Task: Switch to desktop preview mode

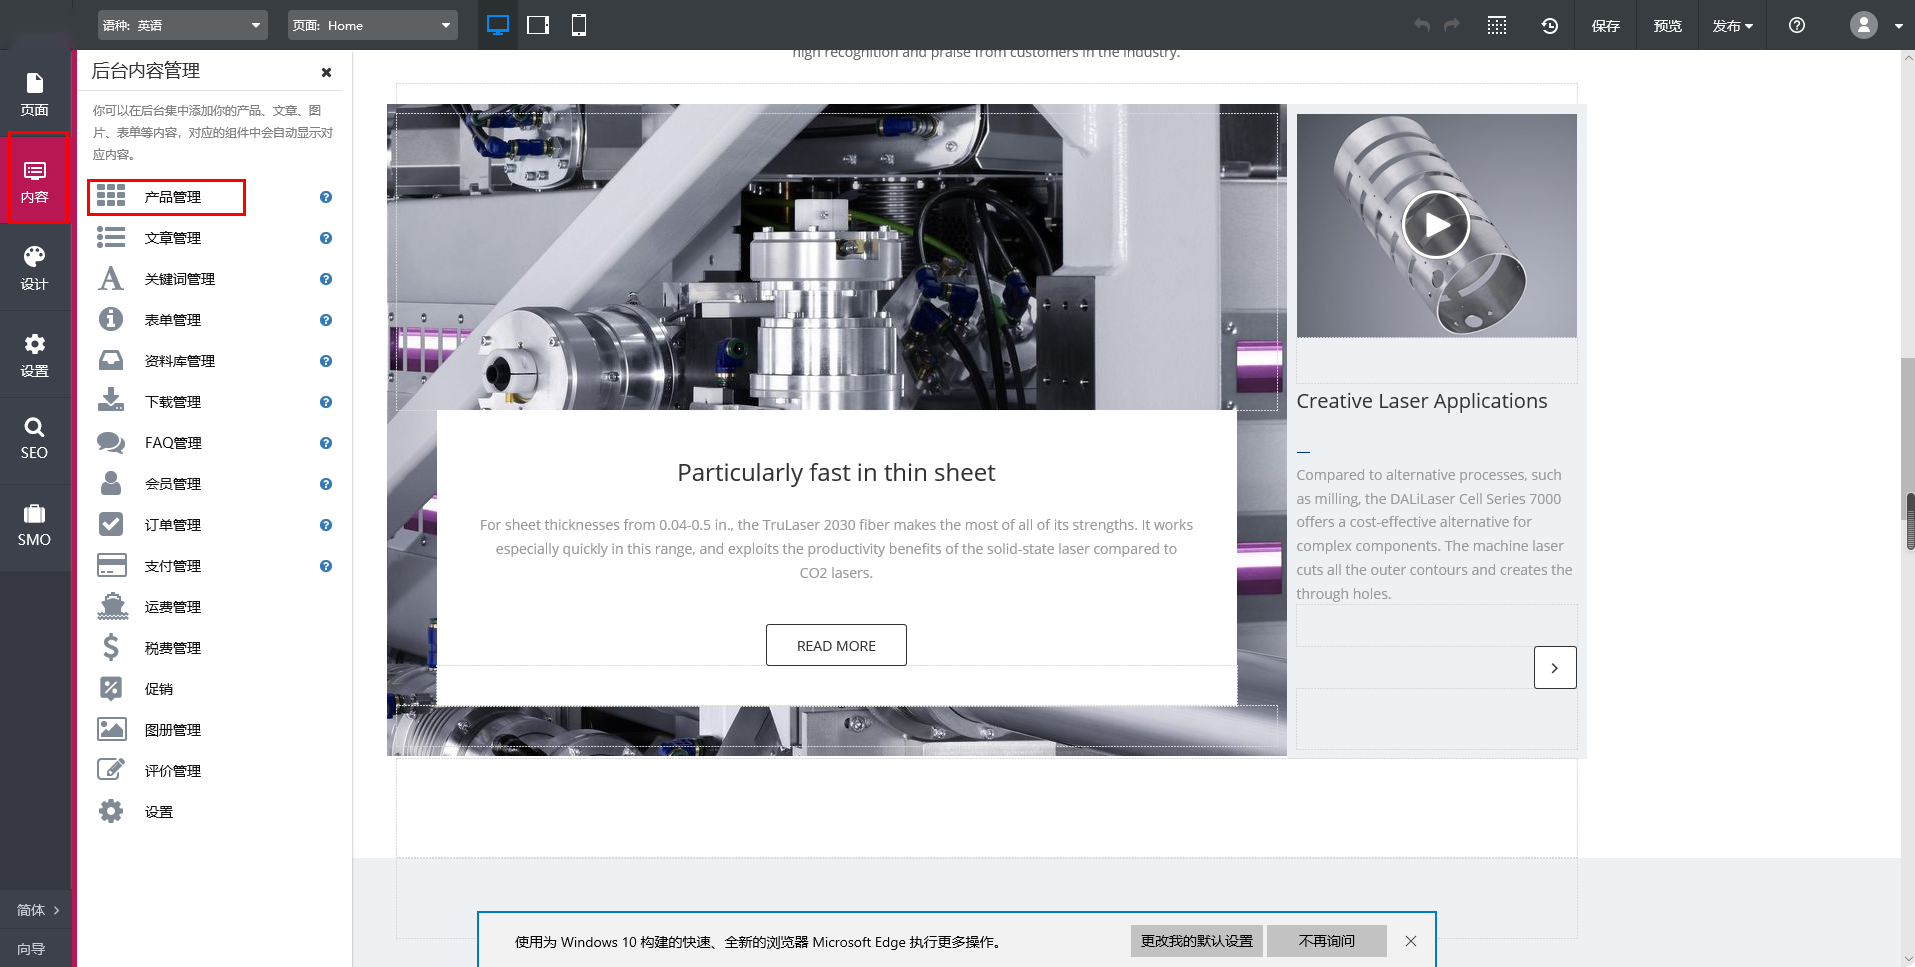Action: click(497, 25)
